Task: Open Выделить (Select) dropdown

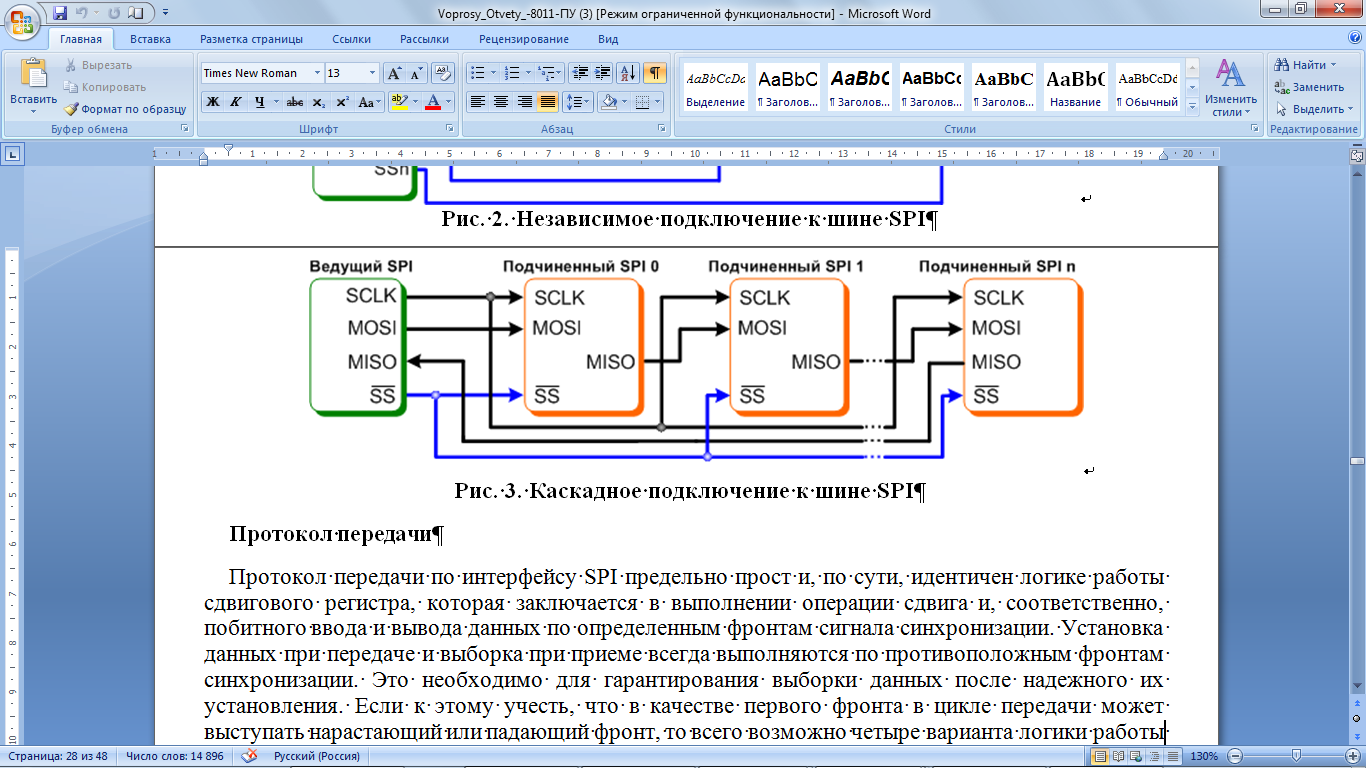Action: click(x=1313, y=109)
